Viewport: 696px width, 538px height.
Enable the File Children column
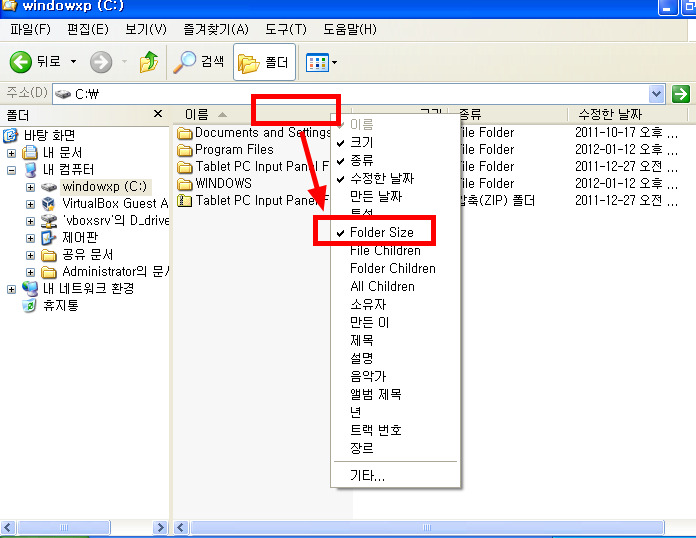pos(385,250)
